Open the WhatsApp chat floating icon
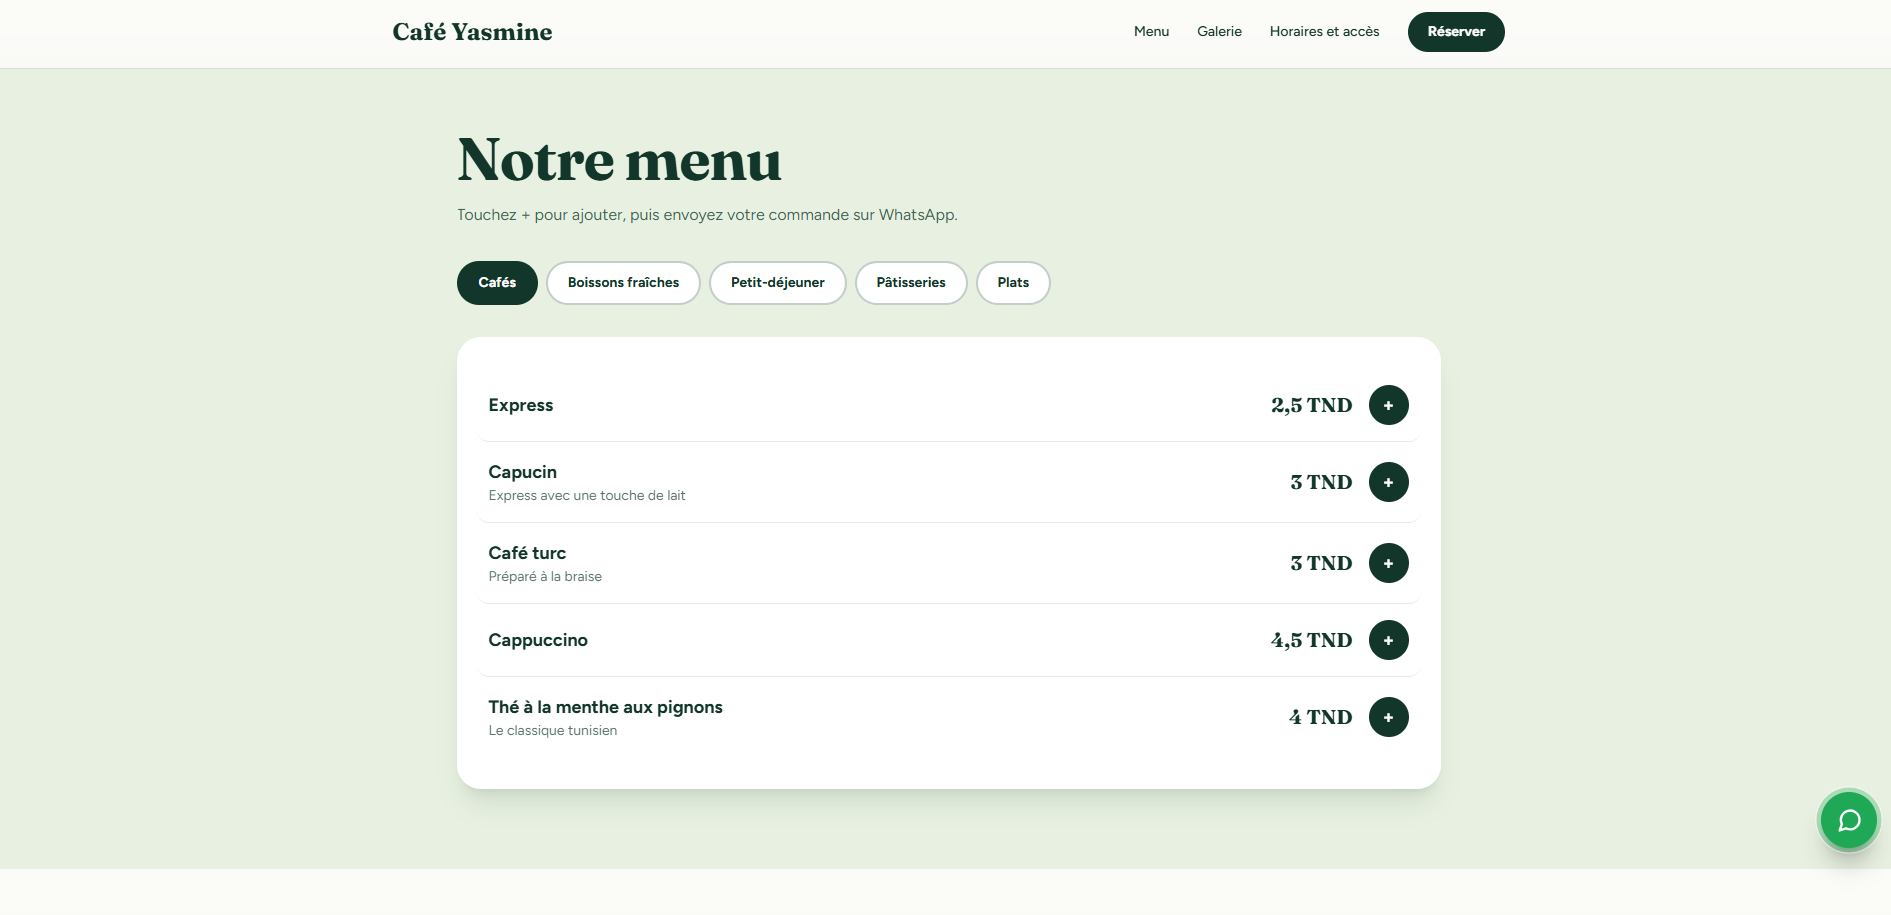Viewport: 1891px width, 915px height. (x=1848, y=820)
